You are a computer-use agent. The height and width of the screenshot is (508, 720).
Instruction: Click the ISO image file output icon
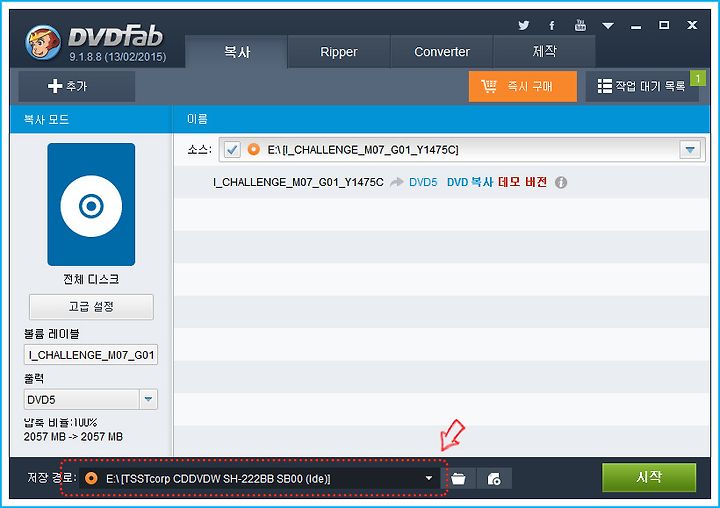pos(494,479)
